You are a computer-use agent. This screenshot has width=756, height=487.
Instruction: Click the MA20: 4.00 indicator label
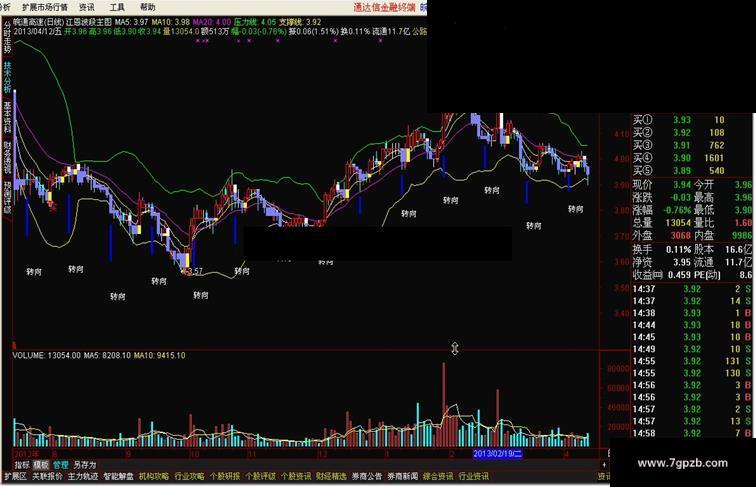[212, 22]
